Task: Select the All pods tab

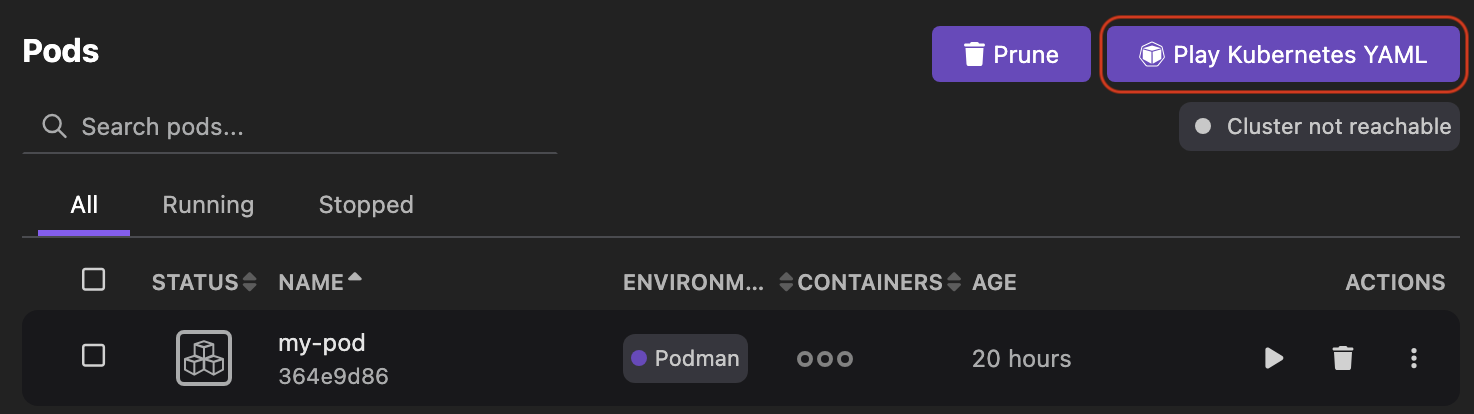Action: tap(84, 205)
